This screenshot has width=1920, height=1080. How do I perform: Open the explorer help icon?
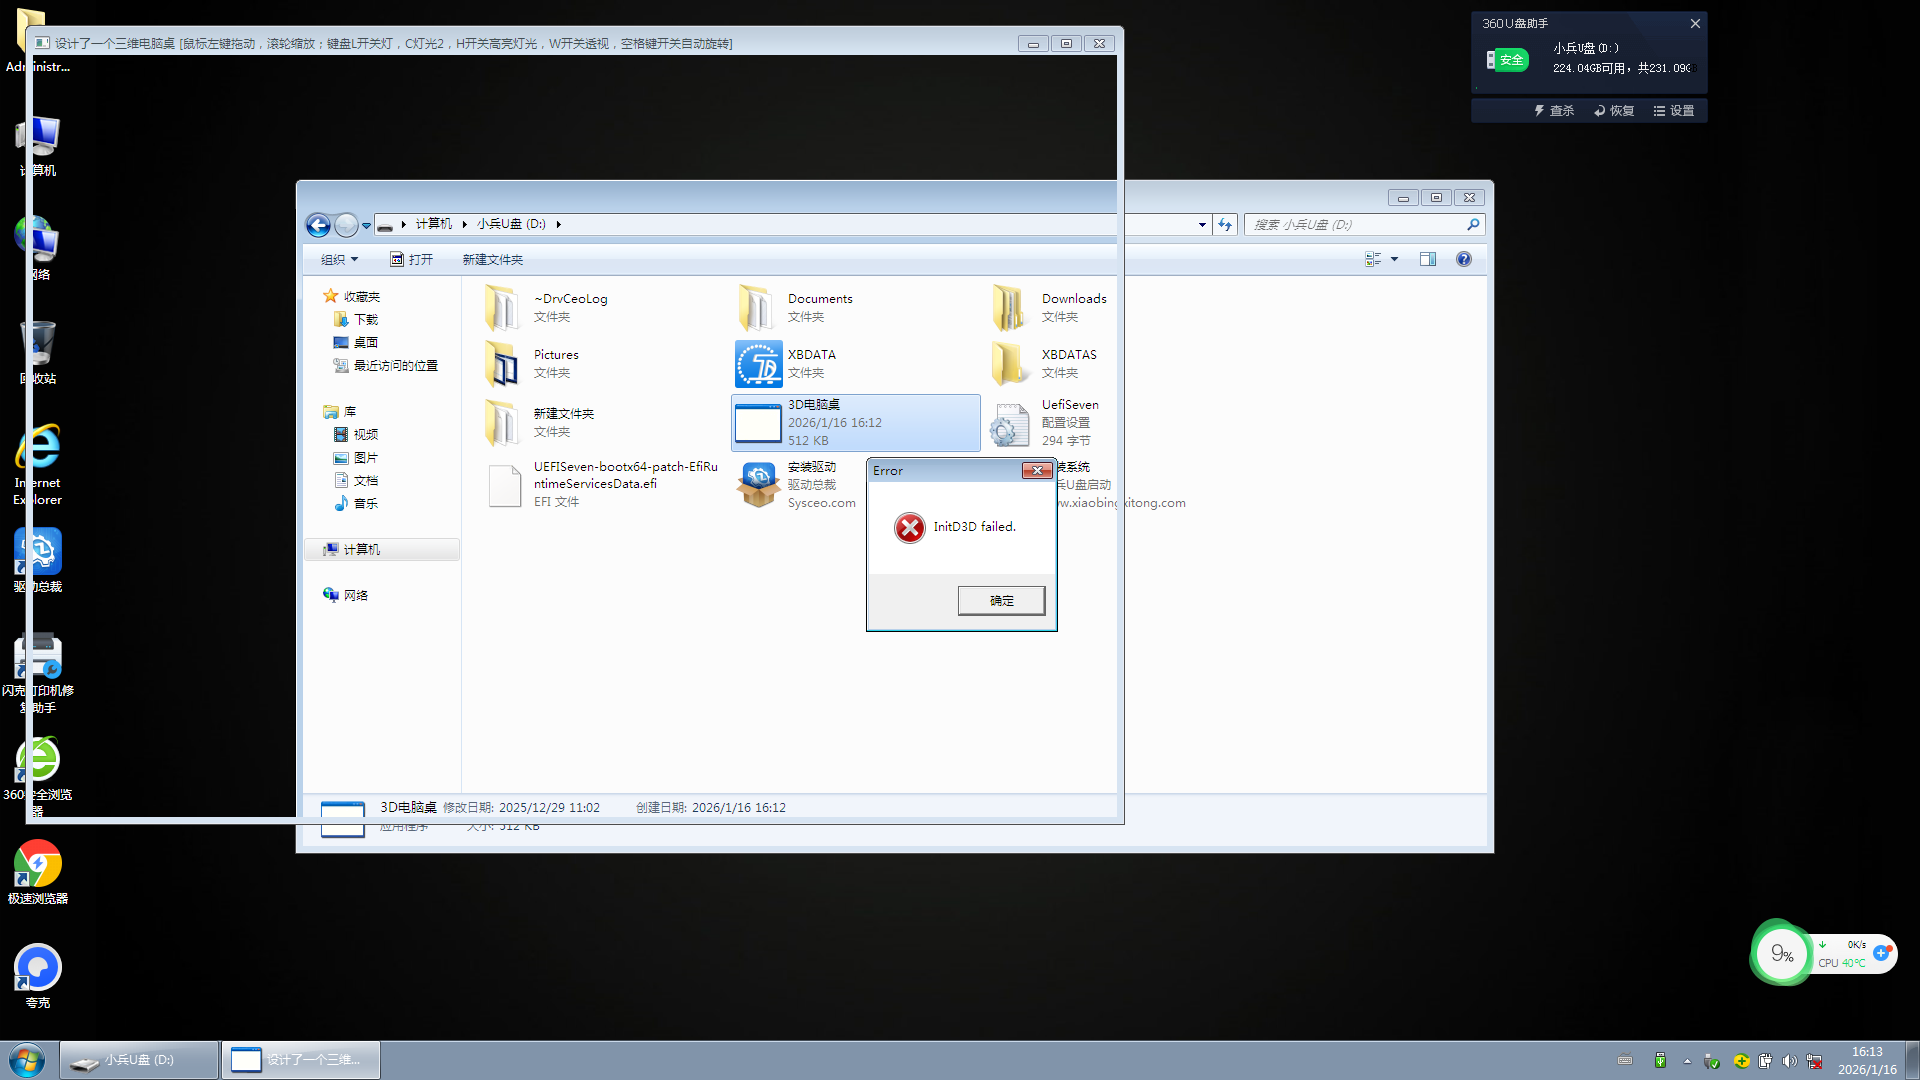(1463, 259)
